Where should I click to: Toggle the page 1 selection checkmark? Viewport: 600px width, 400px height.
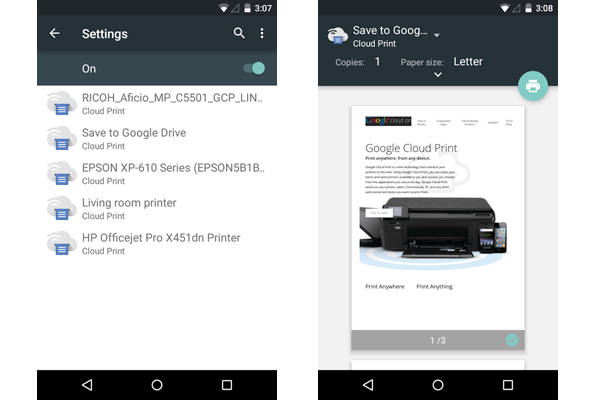point(512,340)
